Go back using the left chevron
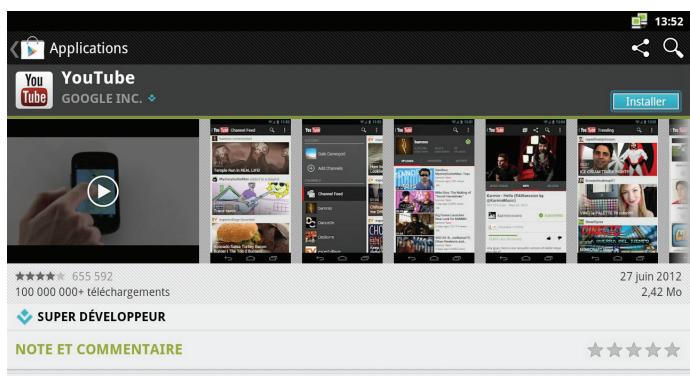Screen dimensions: 690x376 coord(14,49)
